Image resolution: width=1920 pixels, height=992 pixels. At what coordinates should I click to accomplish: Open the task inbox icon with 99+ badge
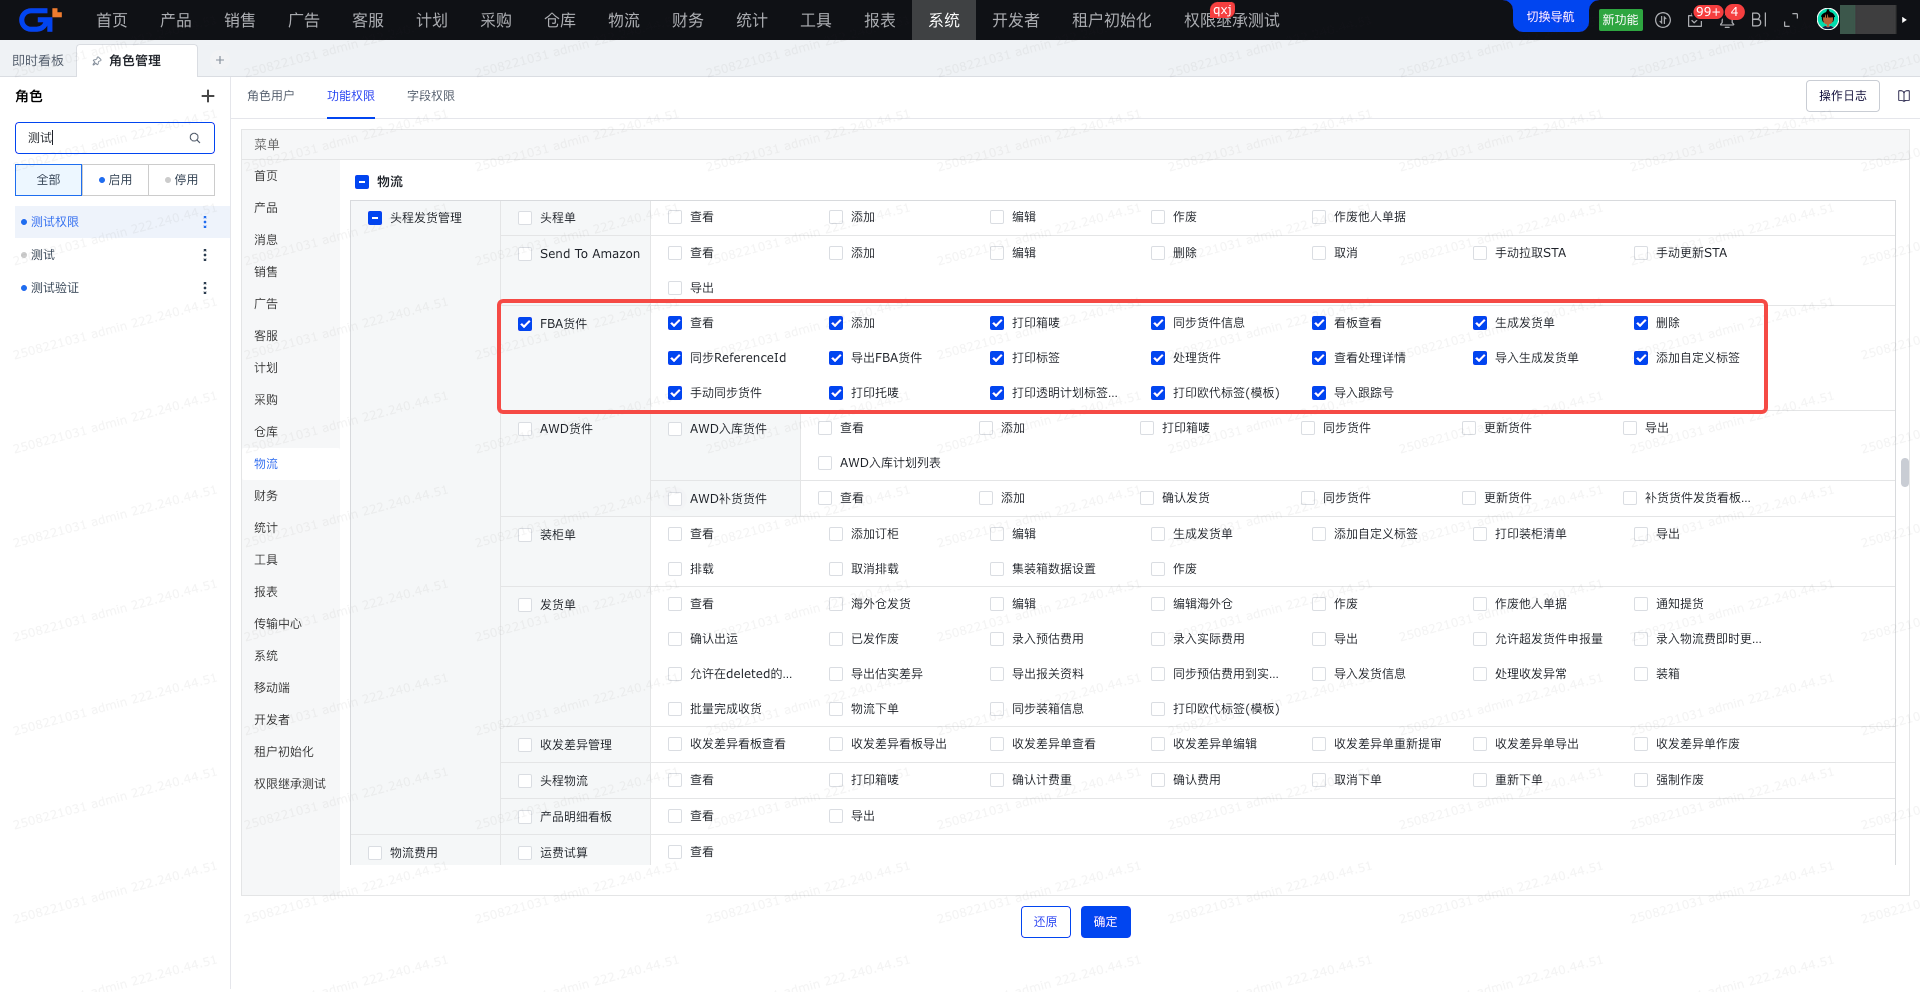(x=1695, y=20)
